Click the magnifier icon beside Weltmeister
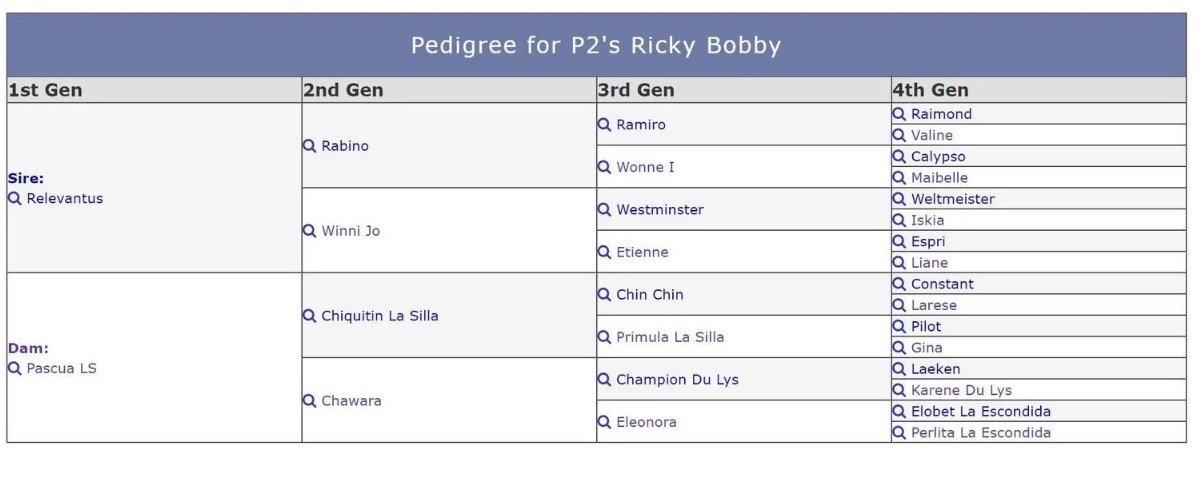The image size is (1198, 491). pos(899,199)
